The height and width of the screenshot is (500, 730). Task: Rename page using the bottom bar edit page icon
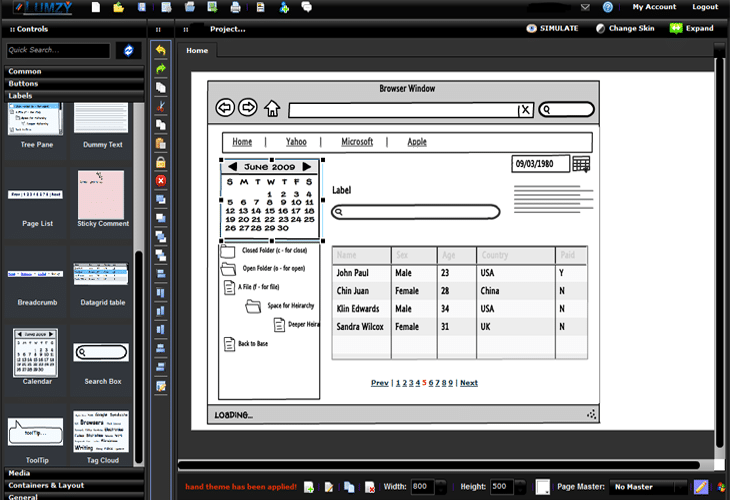click(x=329, y=487)
